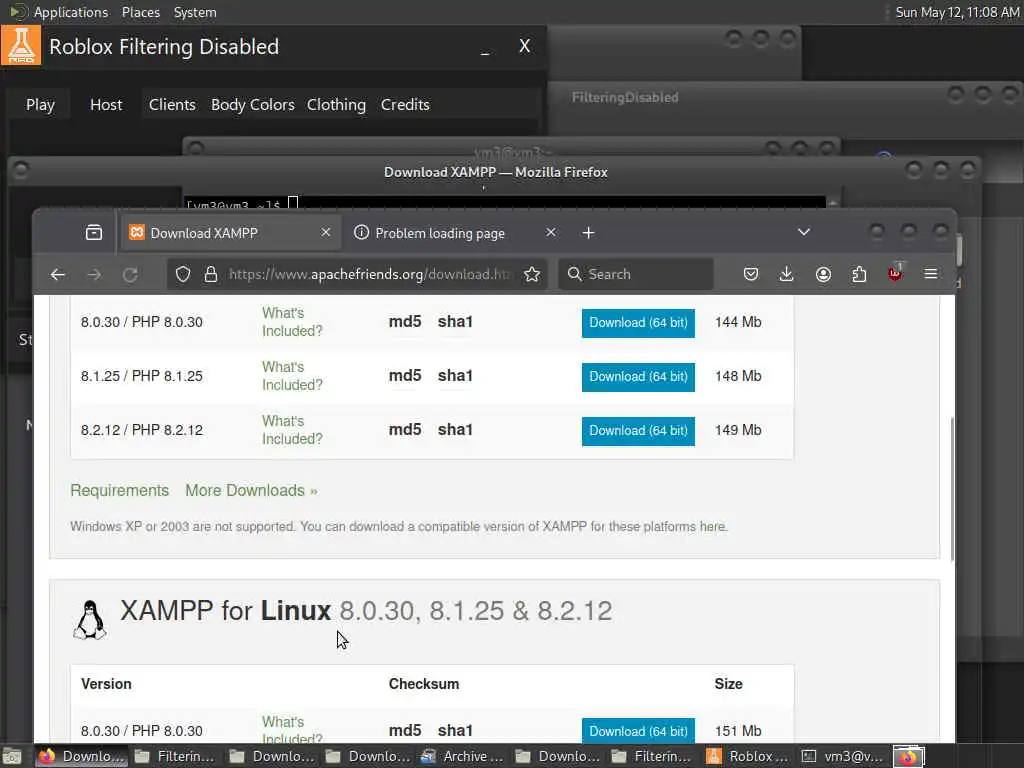Click the Linux penguin icon
Image resolution: width=1024 pixels, height=768 pixels.
click(x=89, y=620)
